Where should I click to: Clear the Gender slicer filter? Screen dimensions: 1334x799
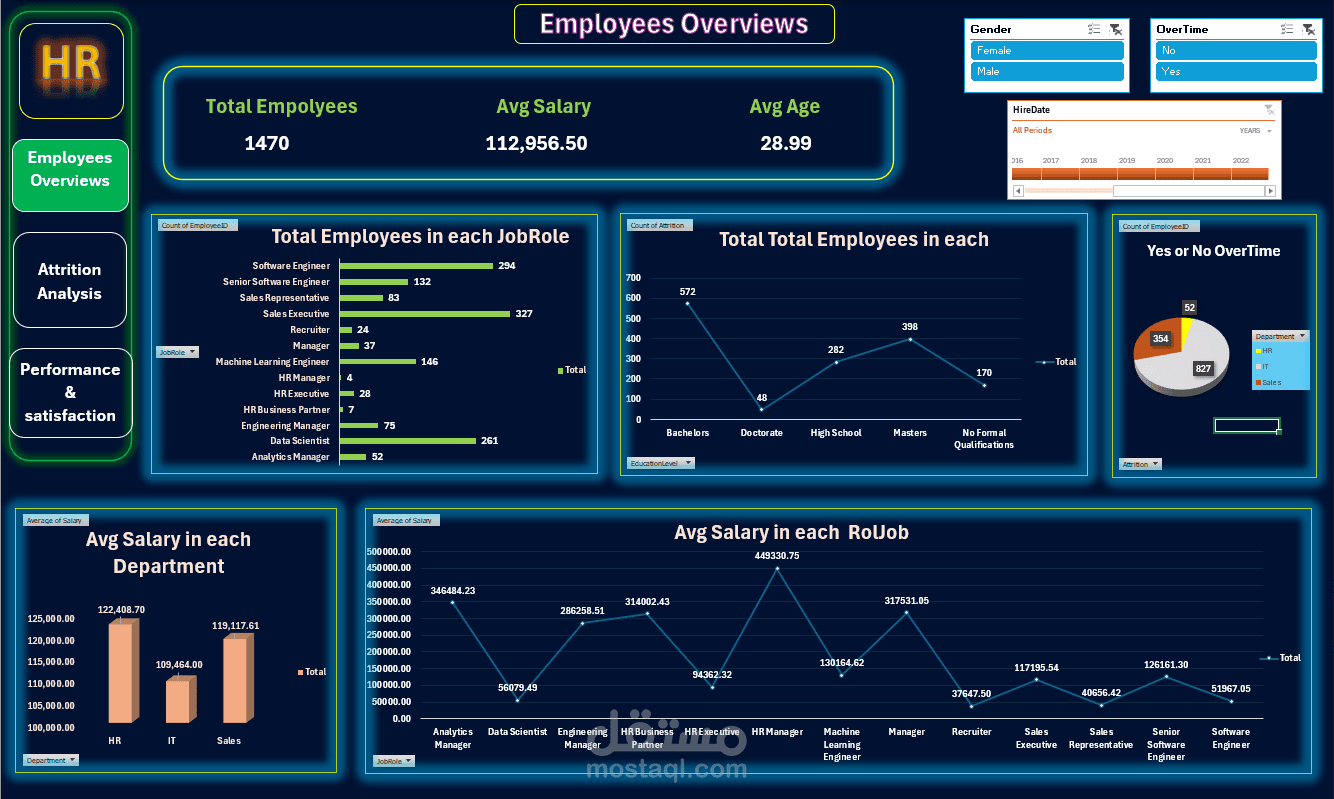click(x=1115, y=30)
